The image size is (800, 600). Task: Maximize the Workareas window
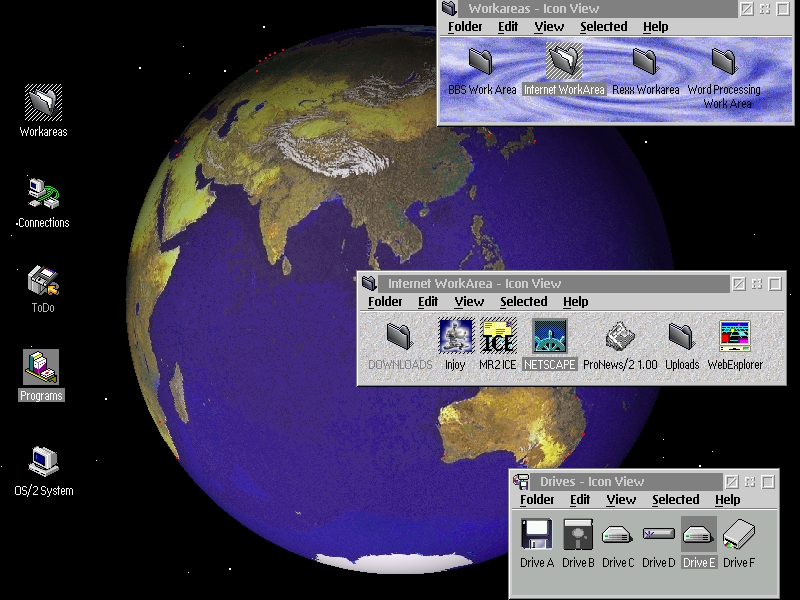(783, 9)
